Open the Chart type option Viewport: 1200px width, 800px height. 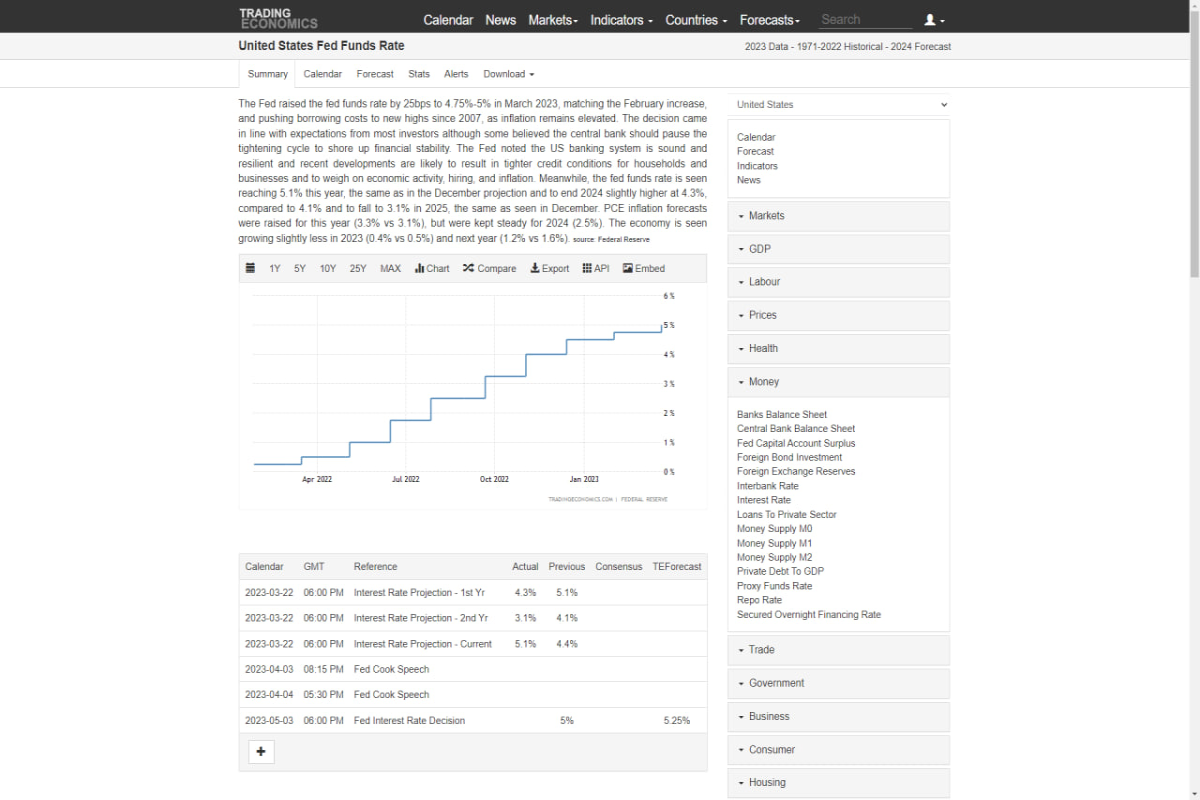432,268
